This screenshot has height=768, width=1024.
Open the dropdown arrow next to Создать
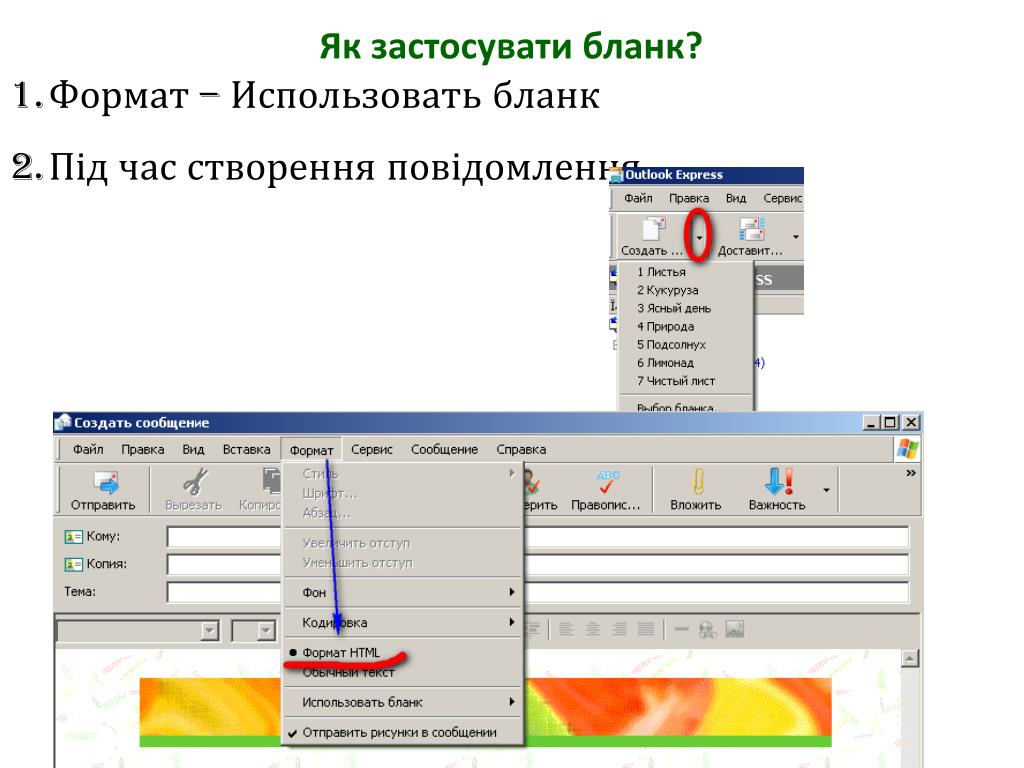coord(699,238)
